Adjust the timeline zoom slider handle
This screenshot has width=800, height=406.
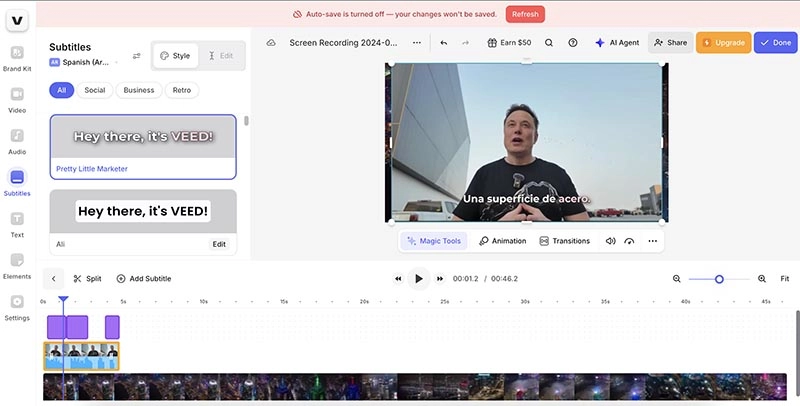[719, 279]
